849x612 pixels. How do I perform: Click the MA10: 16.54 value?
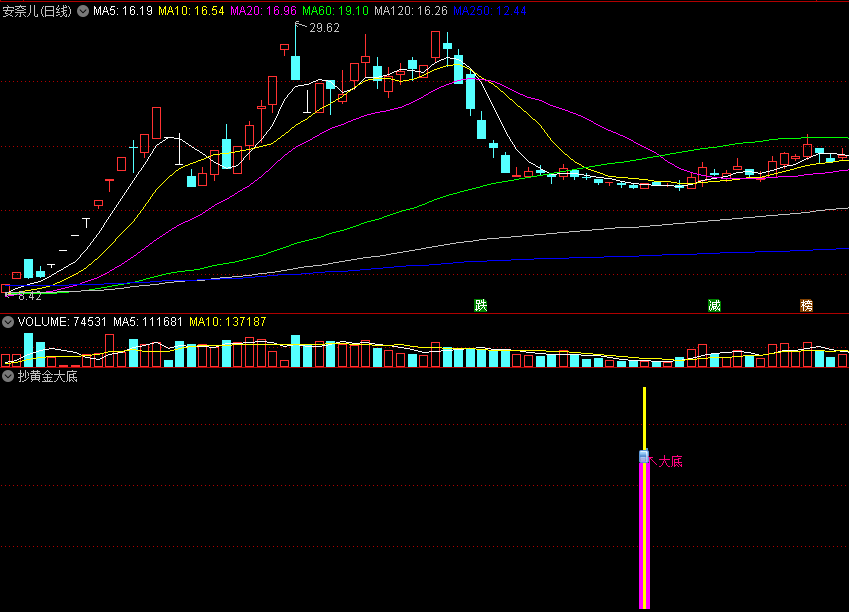191,11
